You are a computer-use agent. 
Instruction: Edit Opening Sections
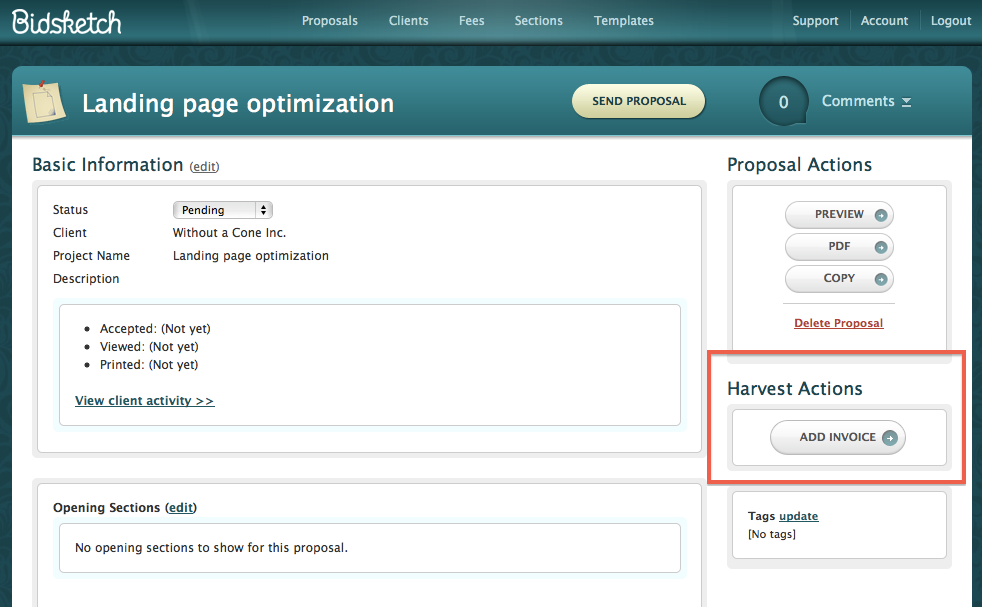[181, 507]
